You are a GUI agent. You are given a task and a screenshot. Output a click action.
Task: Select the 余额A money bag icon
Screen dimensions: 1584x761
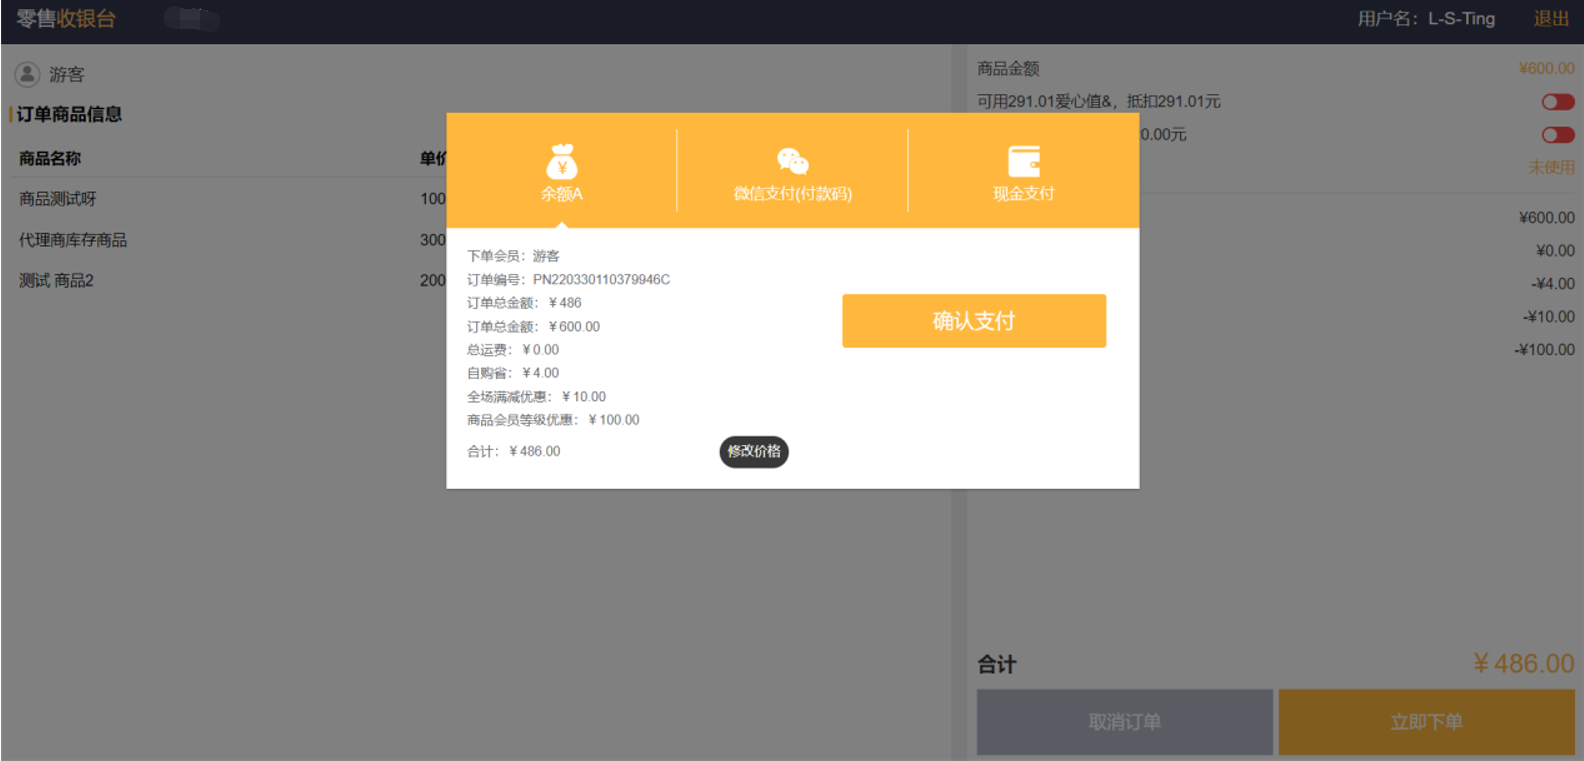(x=562, y=160)
